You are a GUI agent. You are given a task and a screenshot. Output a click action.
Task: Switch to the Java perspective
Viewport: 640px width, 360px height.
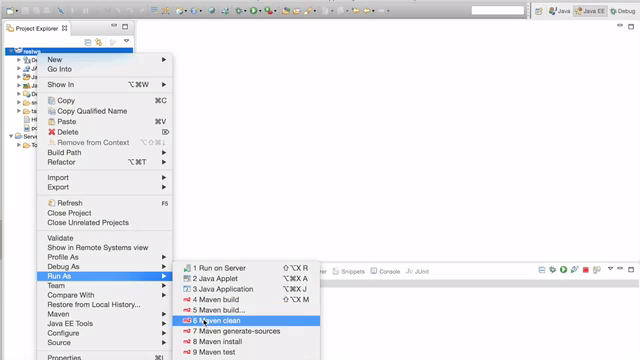click(x=560, y=11)
